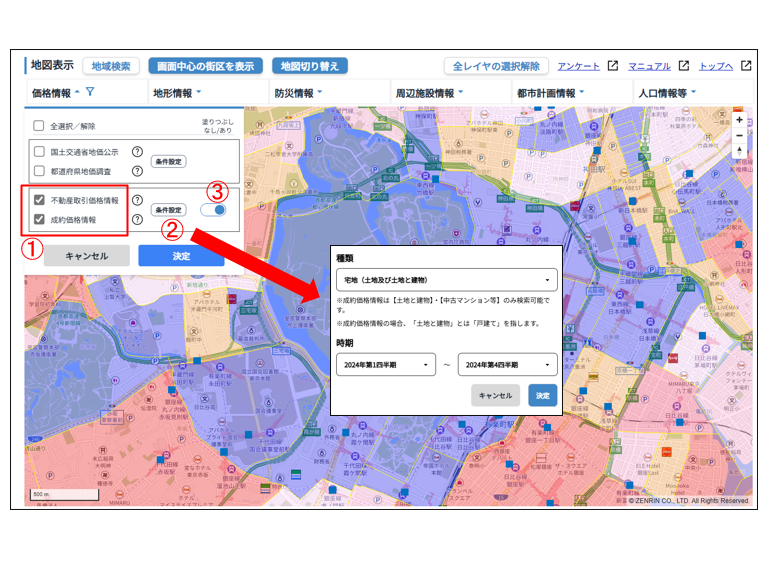The width and height of the screenshot is (768, 576).
Task: Open the マニュアル link
Action: click(649, 66)
